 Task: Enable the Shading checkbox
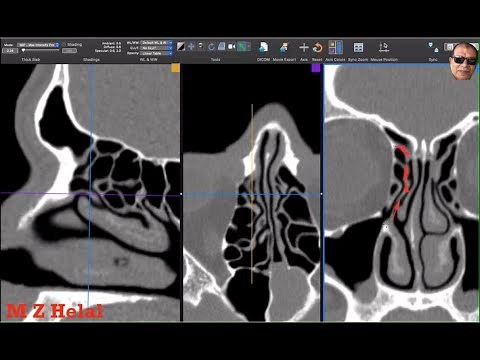64,44
